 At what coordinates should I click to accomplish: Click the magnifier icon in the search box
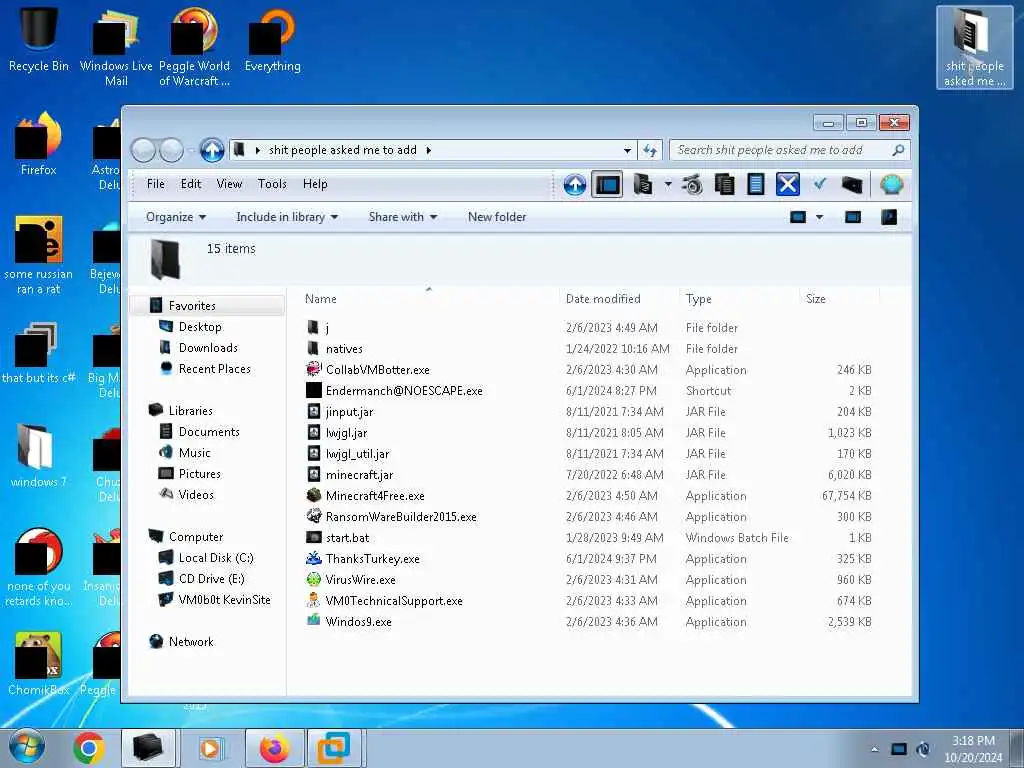pyautogui.click(x=899, y=150)
